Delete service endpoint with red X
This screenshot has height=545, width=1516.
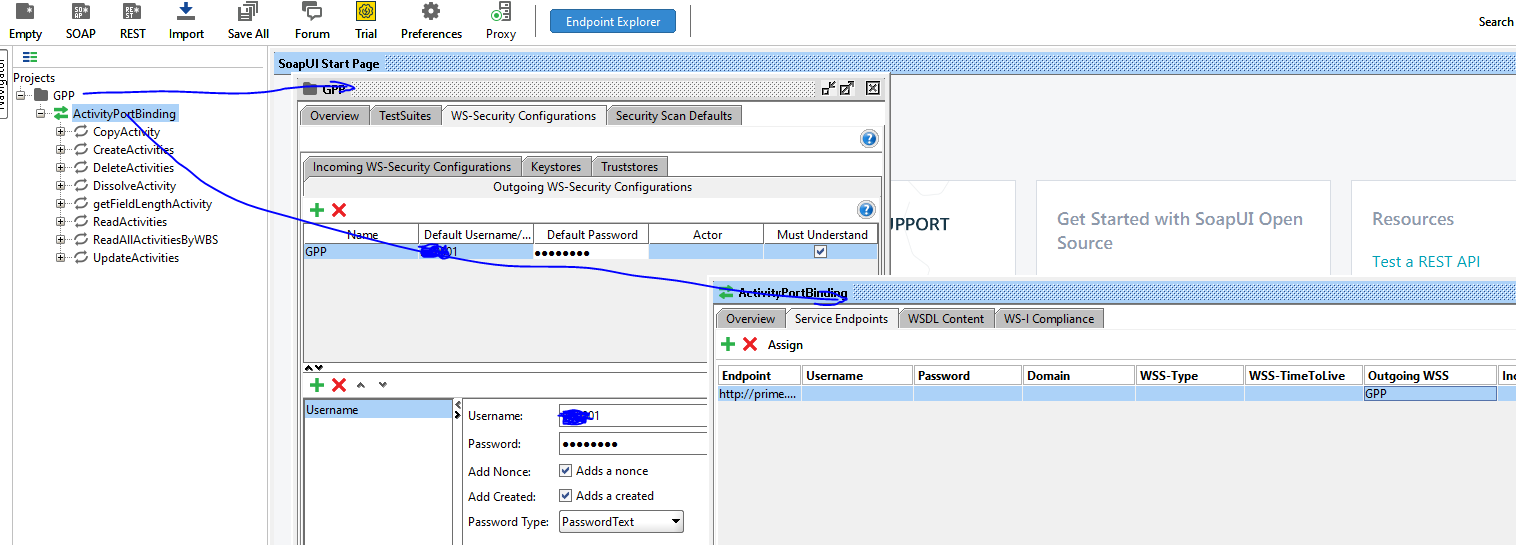(x=750, y=344)
